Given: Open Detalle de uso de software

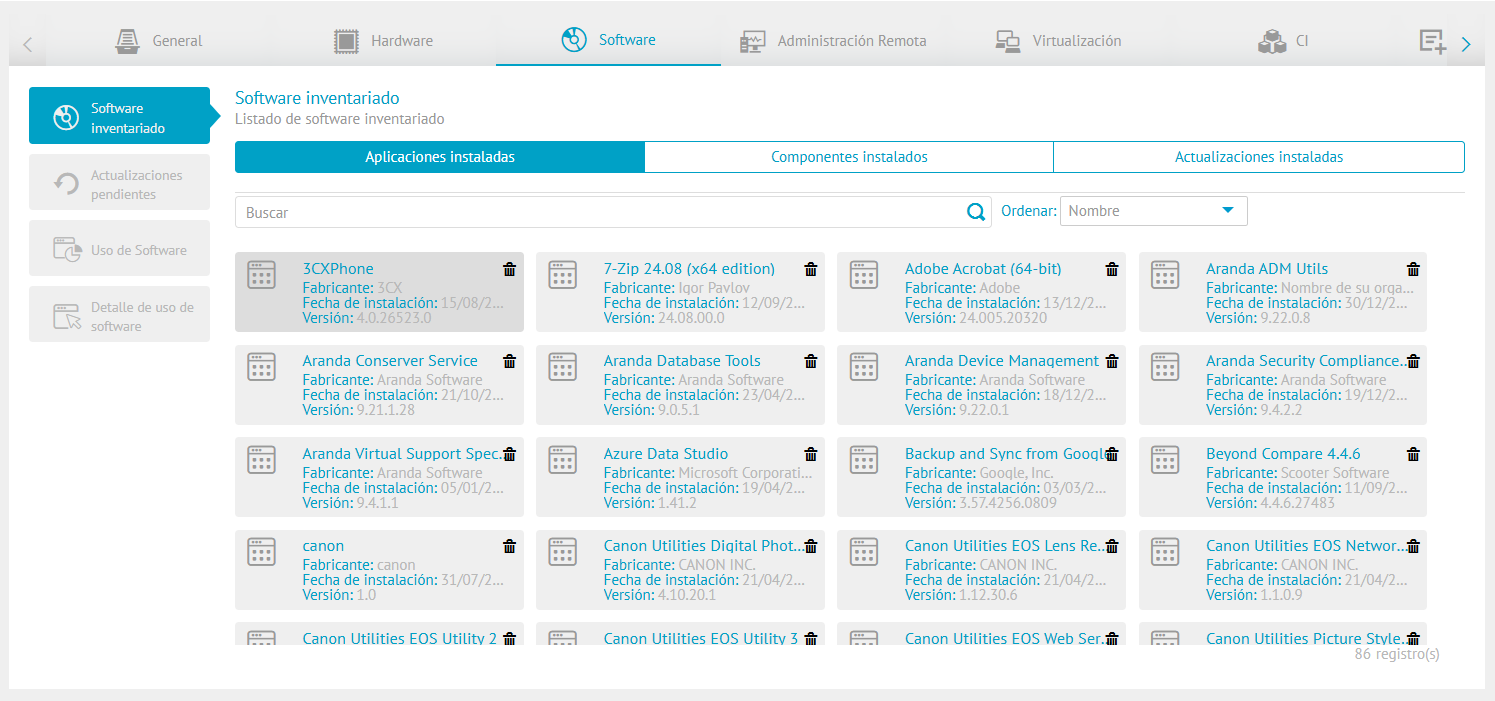Looking at the screenshot, I should coord(119,316).
